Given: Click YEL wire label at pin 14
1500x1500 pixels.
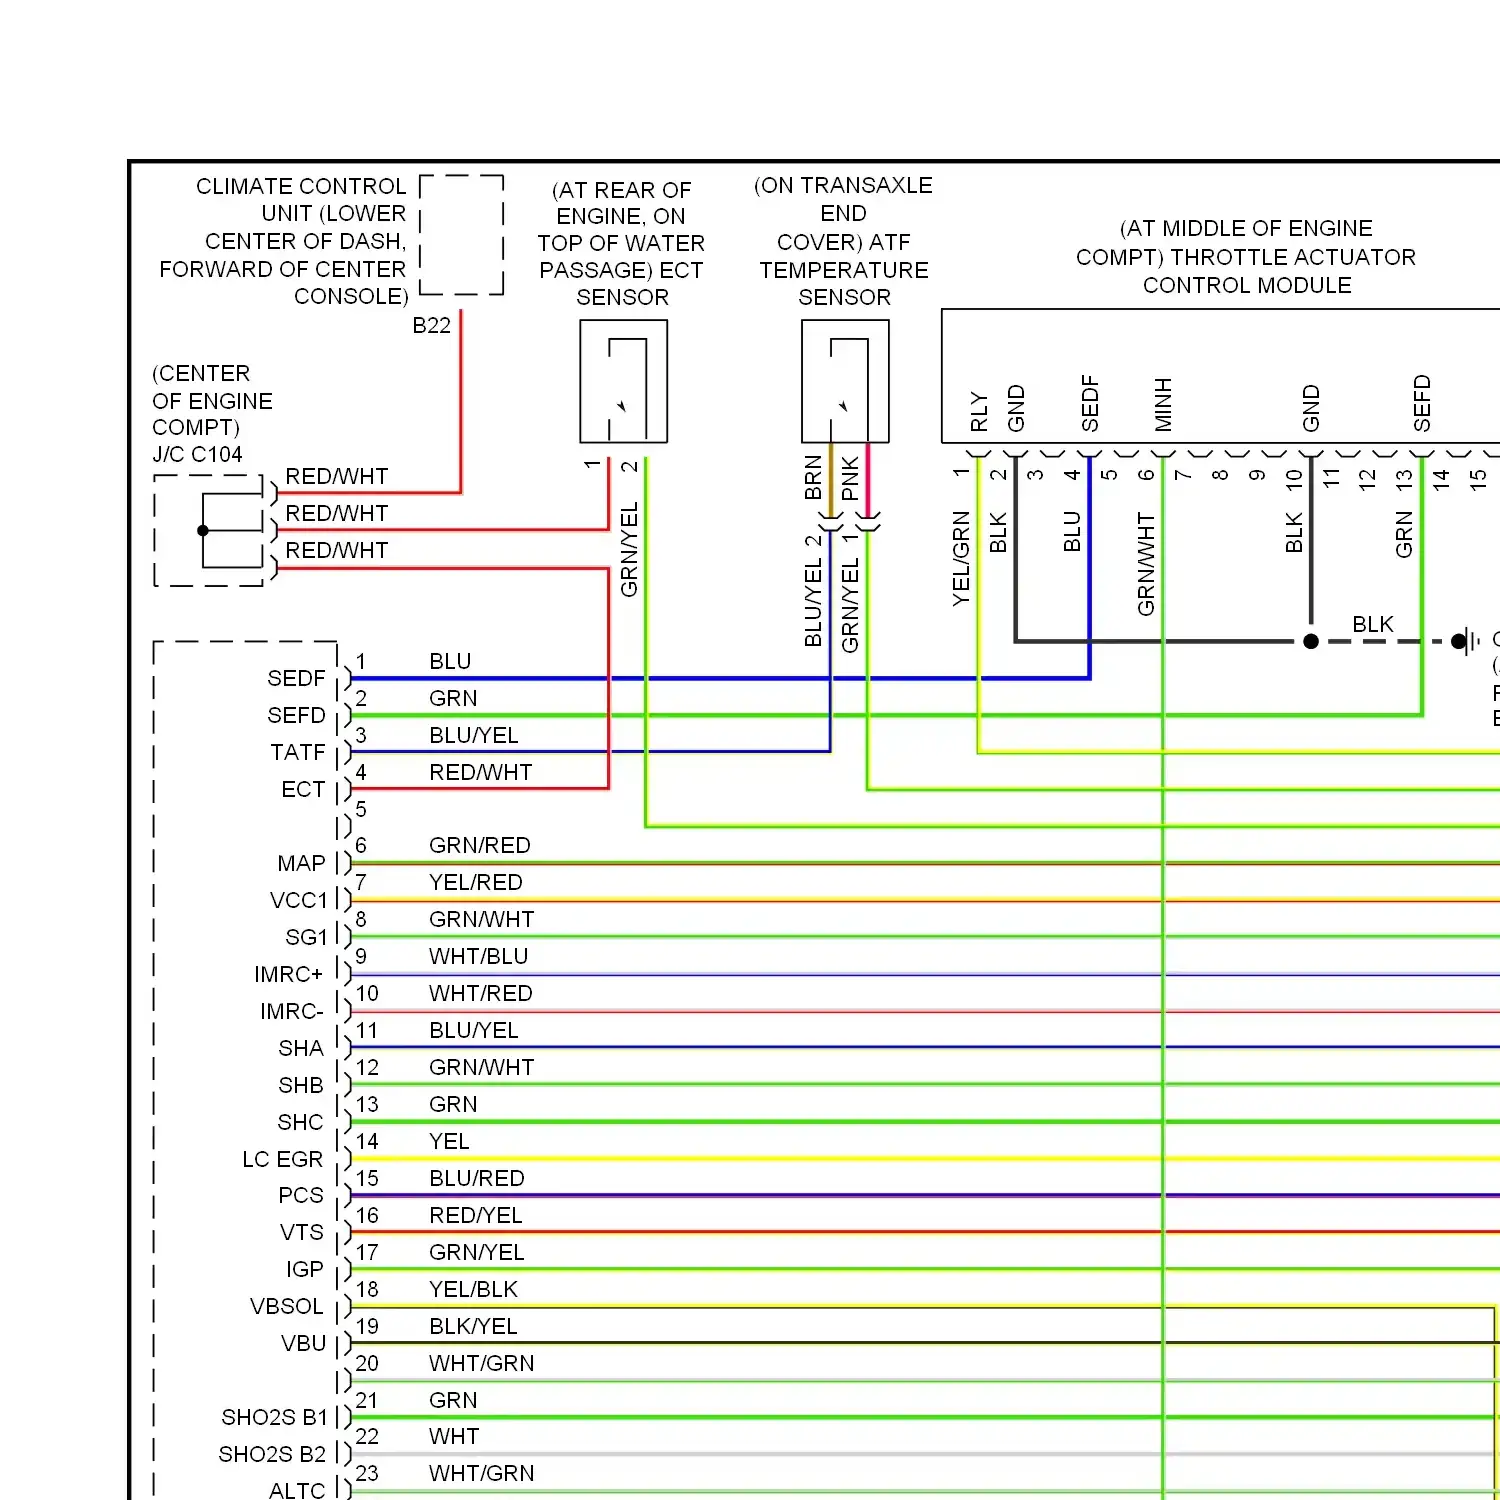Looking at the screenshot, I should [x=449, y=1141].
